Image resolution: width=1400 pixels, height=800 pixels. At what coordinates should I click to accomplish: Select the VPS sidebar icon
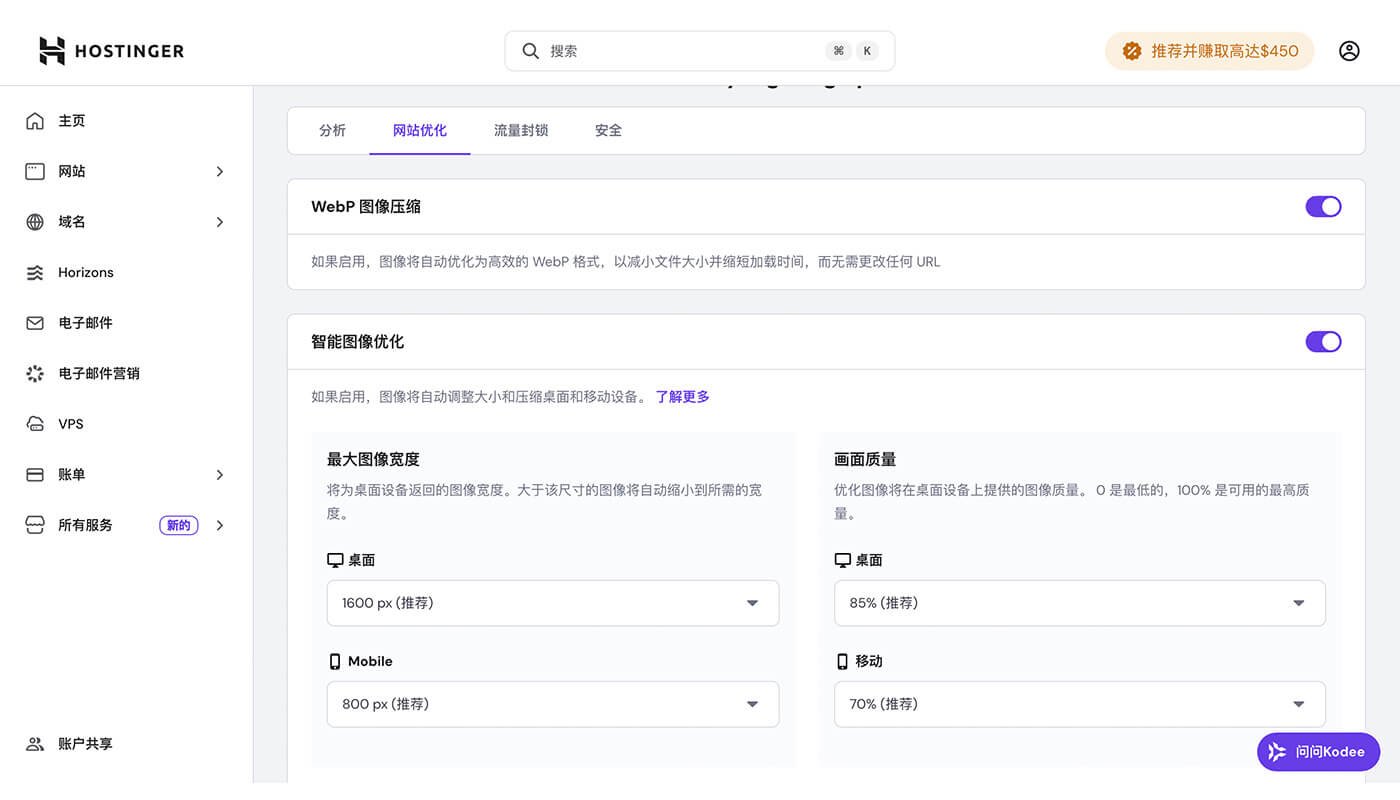click(36, 423)
